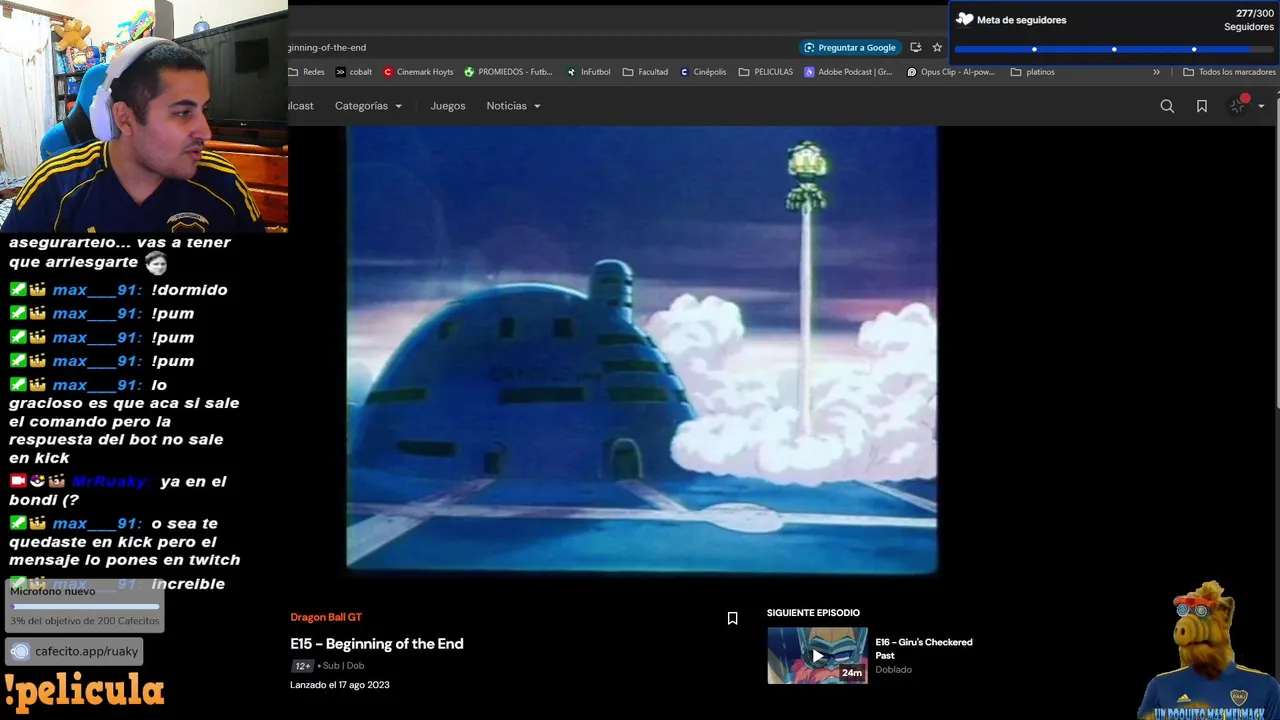Open the PROMIEDOS bookmark

pyautogui.click(x=508, y=72)
